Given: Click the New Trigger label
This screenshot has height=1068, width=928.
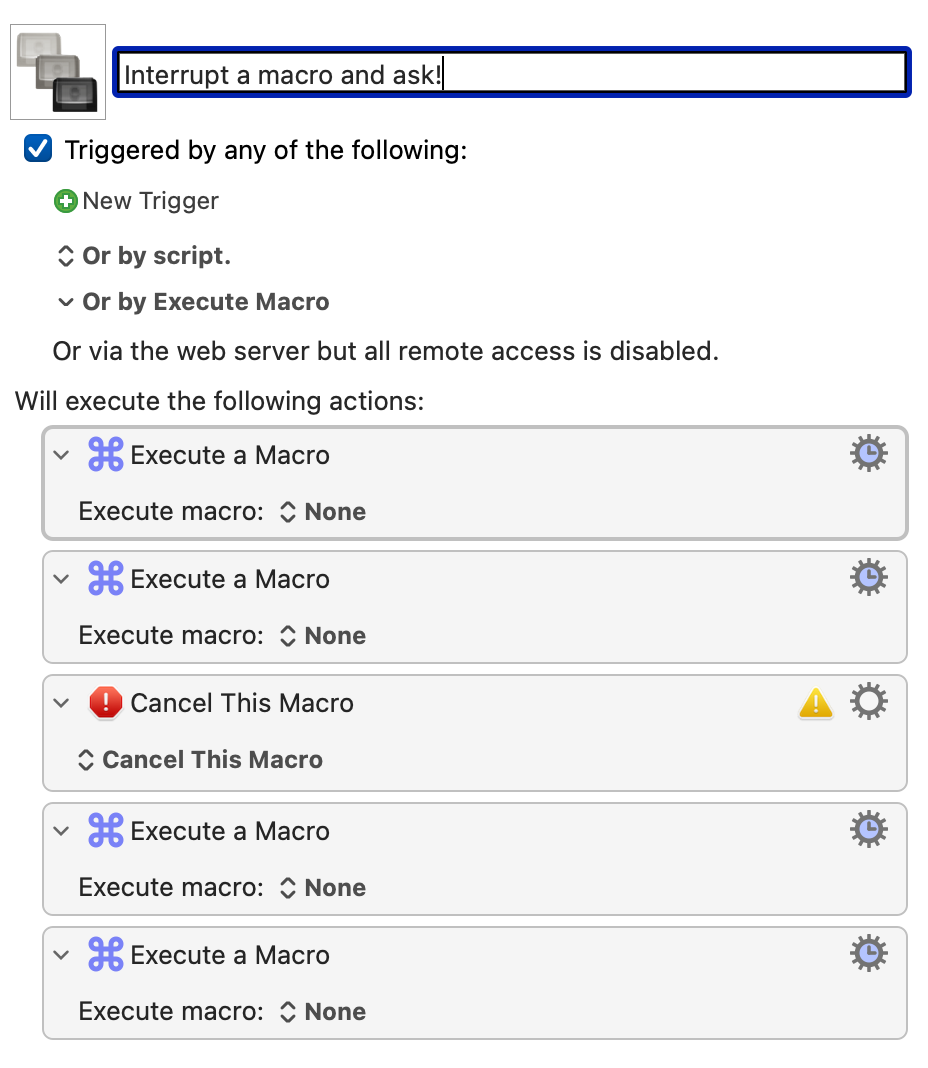Looking at the screenshot, I should 151,201.
